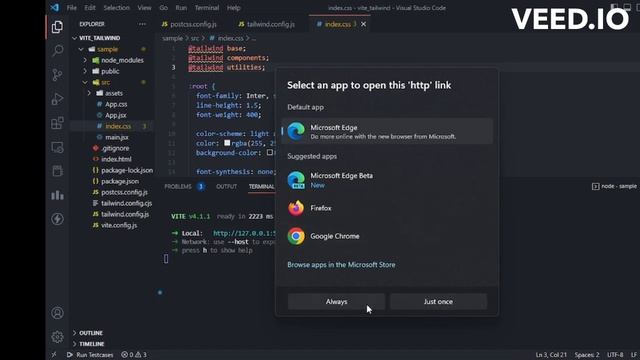640x360 pixels.
Task: Open the Explorer view in activity bar
Action: point(57,27)
